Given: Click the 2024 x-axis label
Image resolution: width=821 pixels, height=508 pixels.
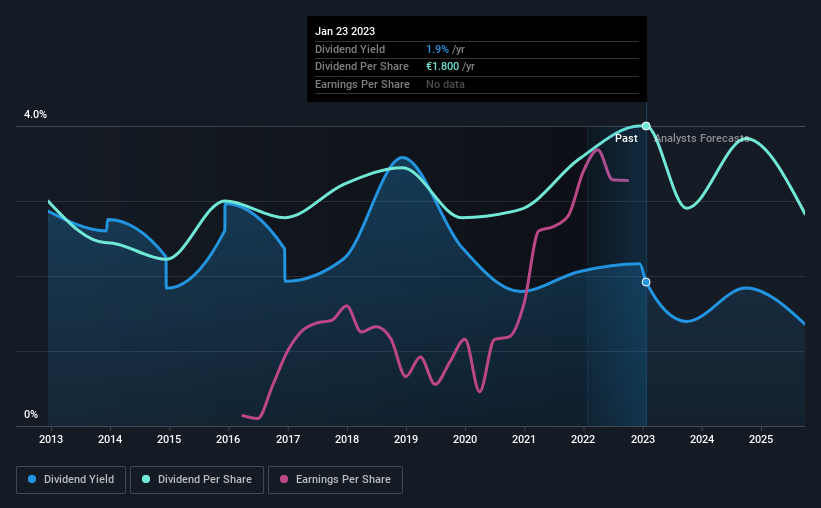Looking at the screenshot, I should [x=702, y=439].
